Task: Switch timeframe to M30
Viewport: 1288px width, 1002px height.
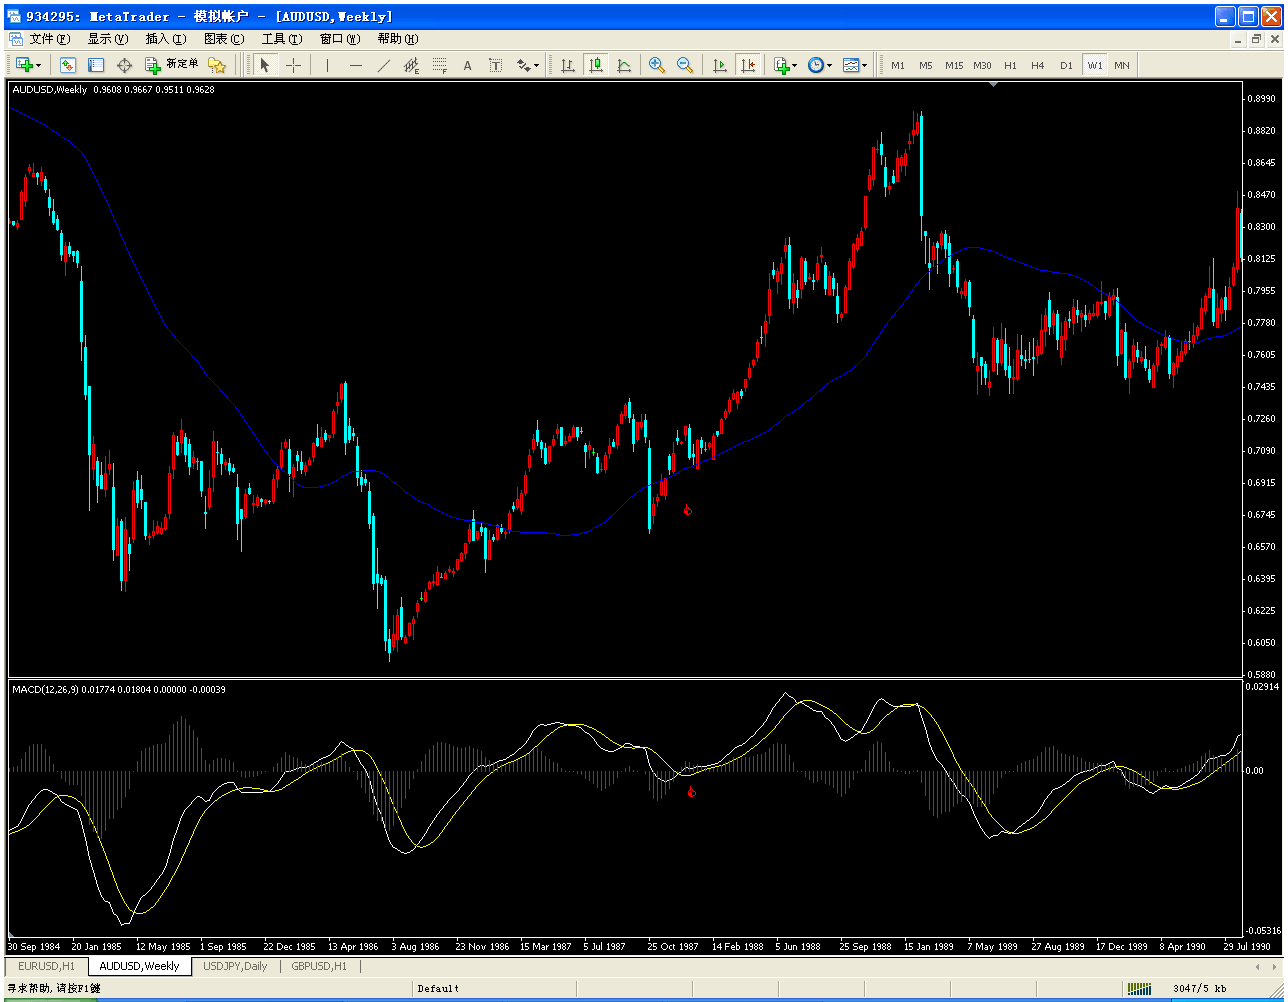Action: pyautogui.click(x=982, y=65)
